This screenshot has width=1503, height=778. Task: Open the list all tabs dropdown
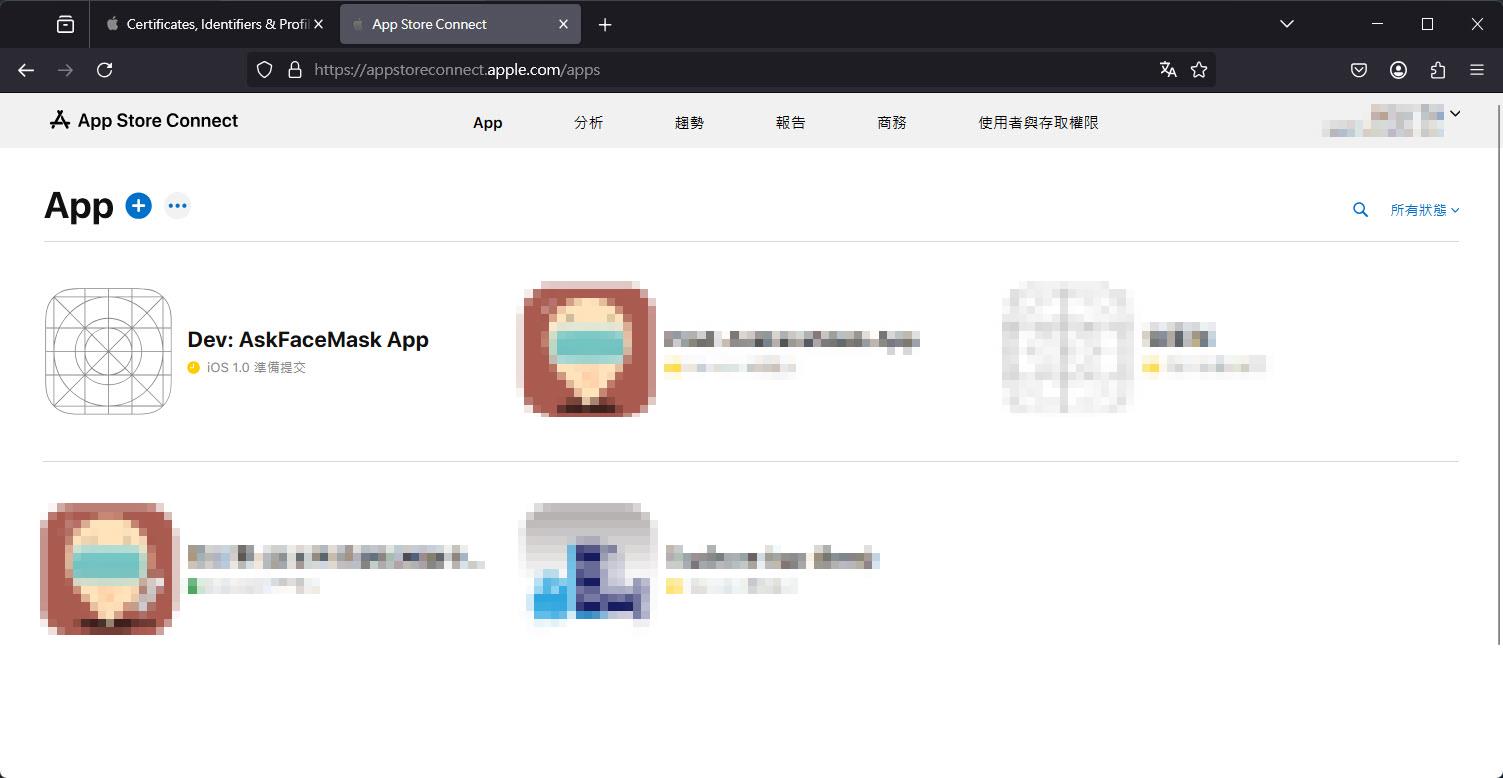click(1287, 24)
